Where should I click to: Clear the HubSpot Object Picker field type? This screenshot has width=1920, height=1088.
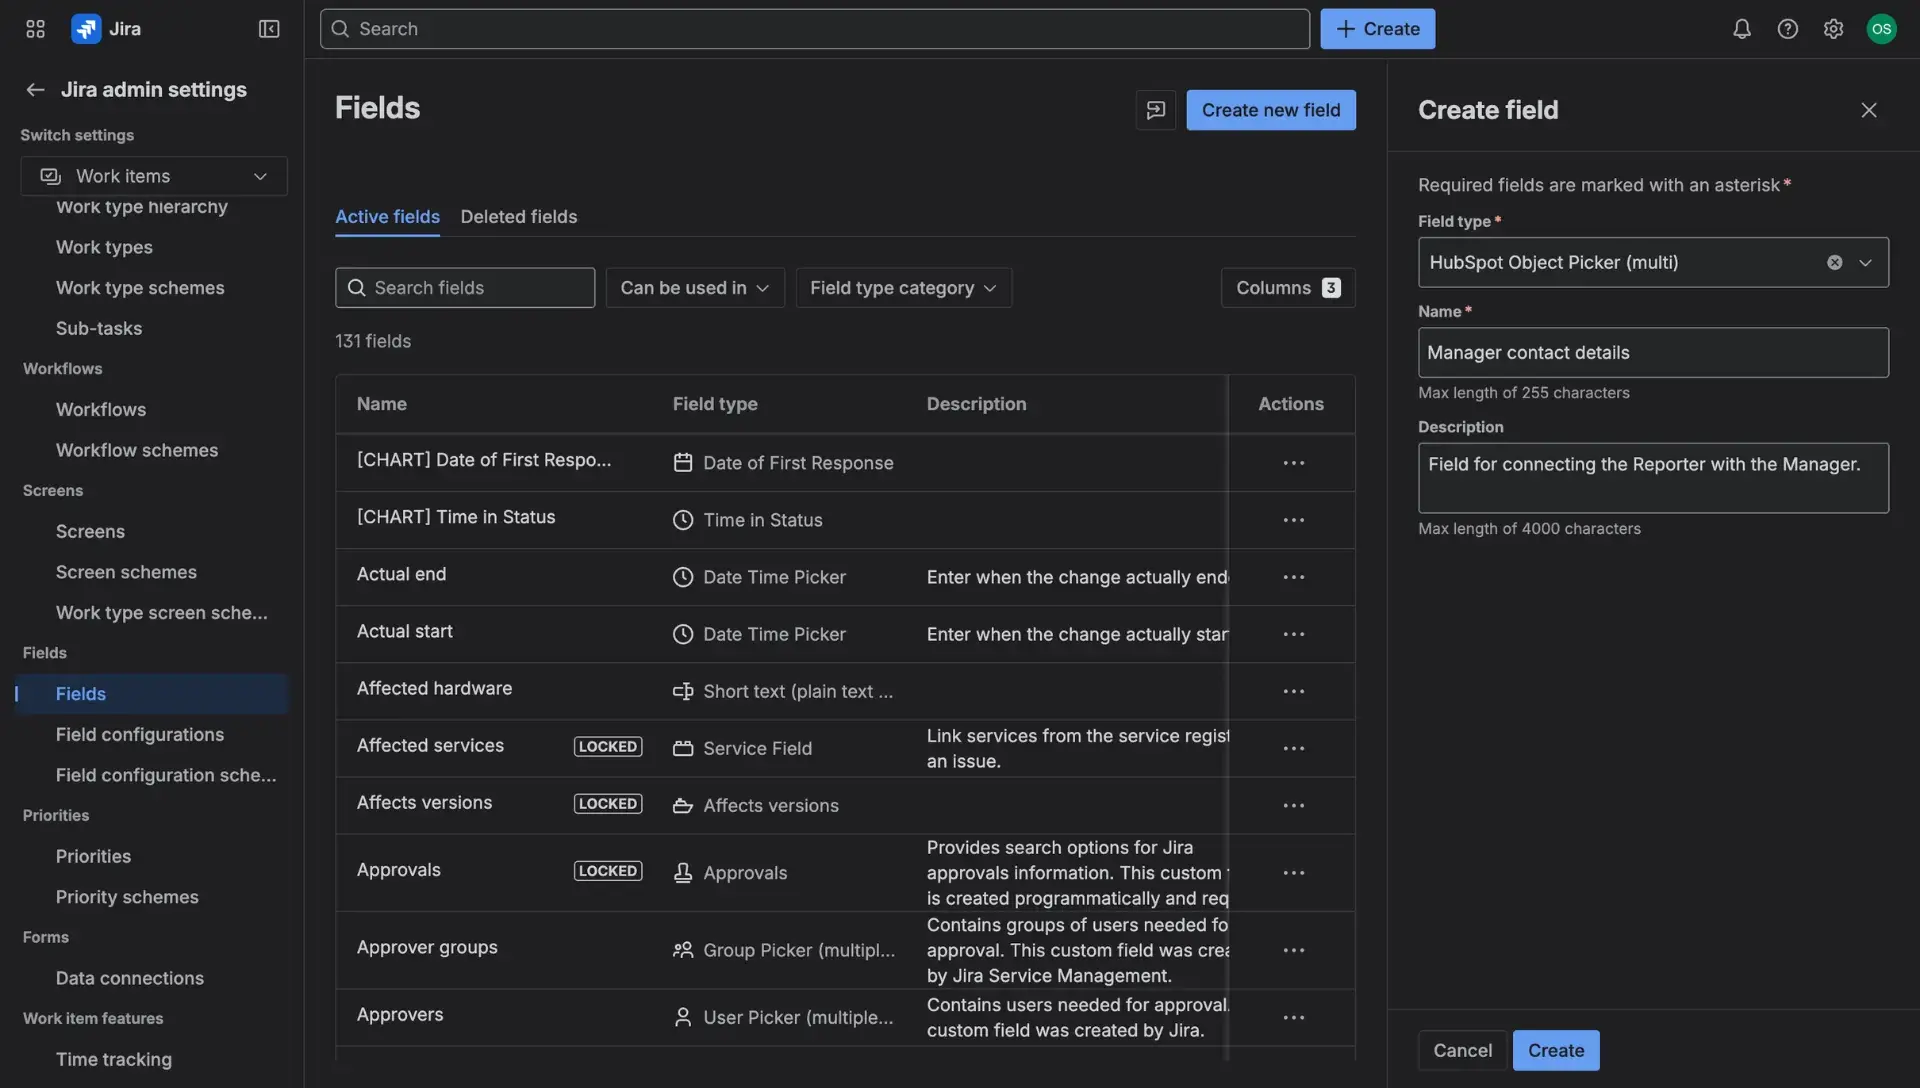[x=1833, y=262]
